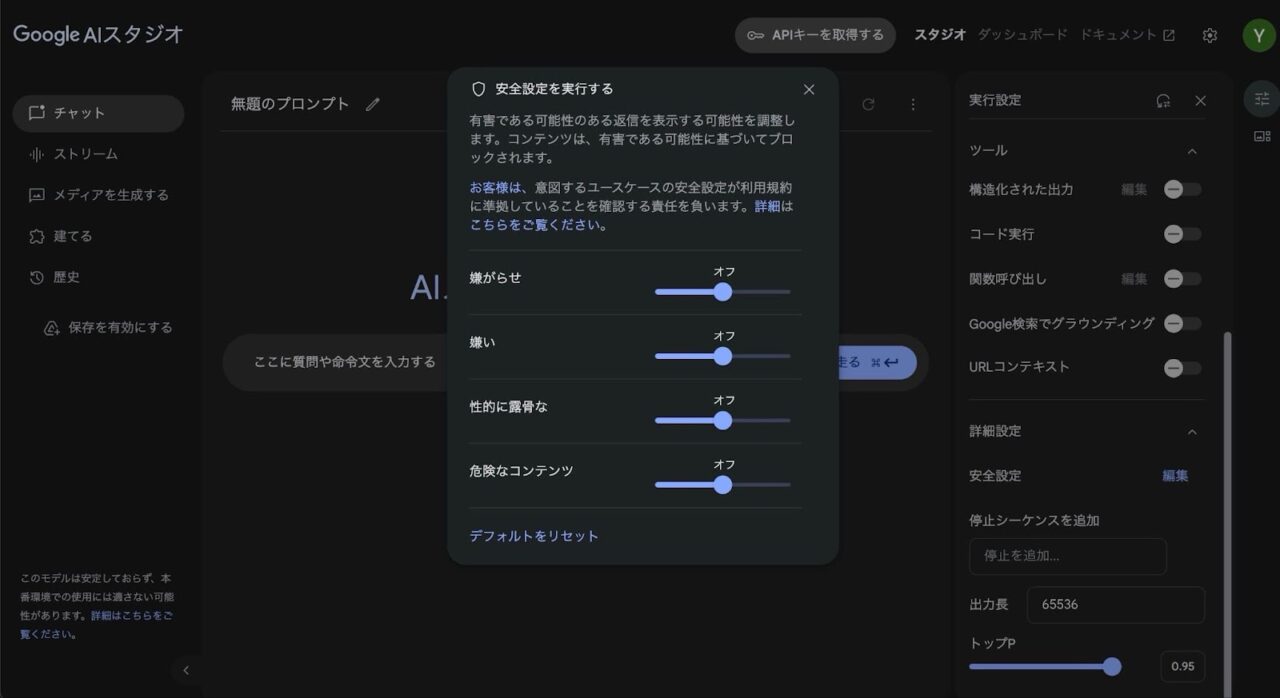
Task: Open the チャット menu item
Action: [98, 113]
